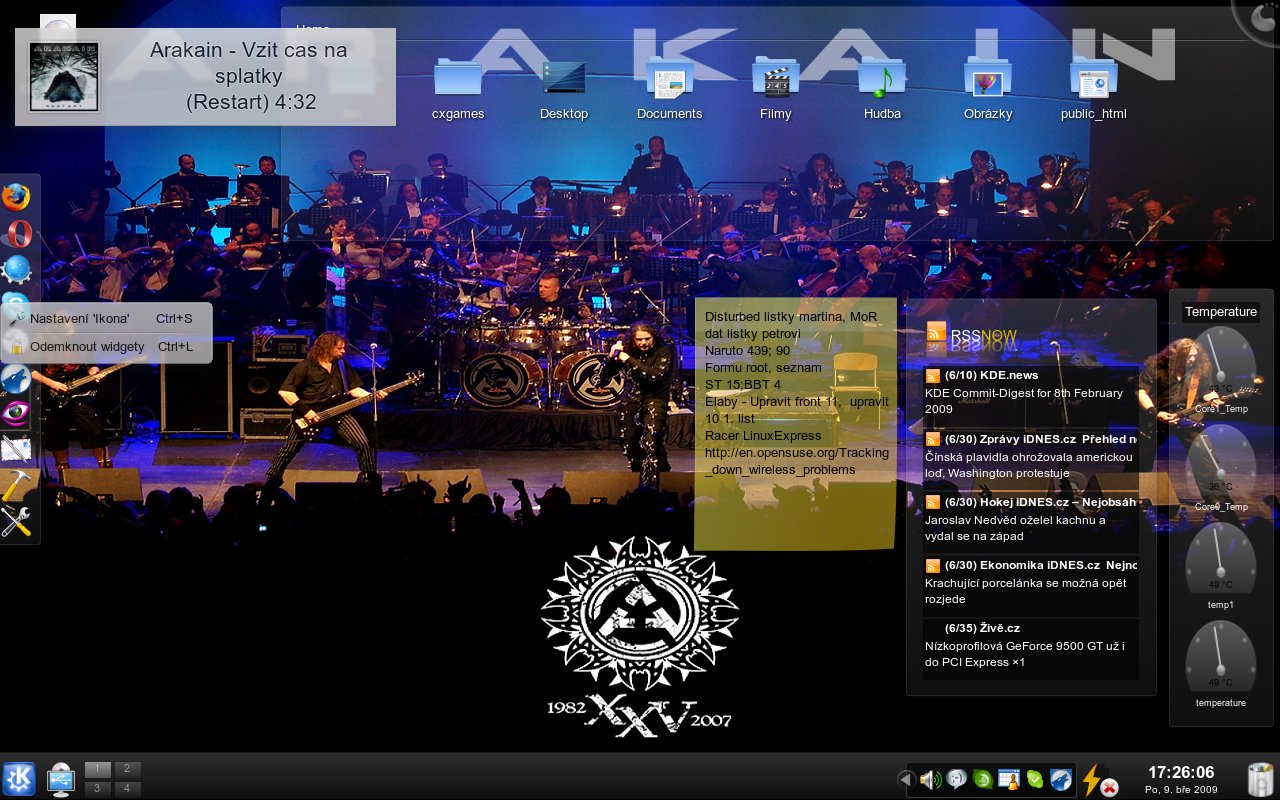The width and height of the screenshot is (1280, 800).
Task: Expand hidden system tray icons arrow
Action: 905,779
